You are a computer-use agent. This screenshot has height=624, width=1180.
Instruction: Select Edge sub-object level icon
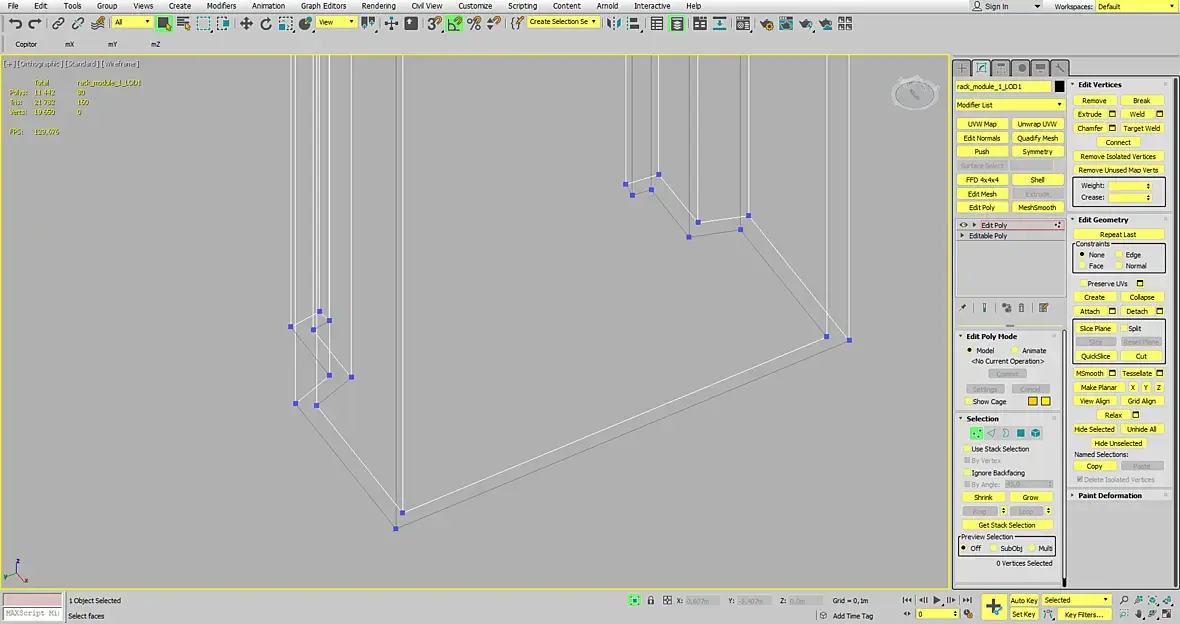[991, 433]
